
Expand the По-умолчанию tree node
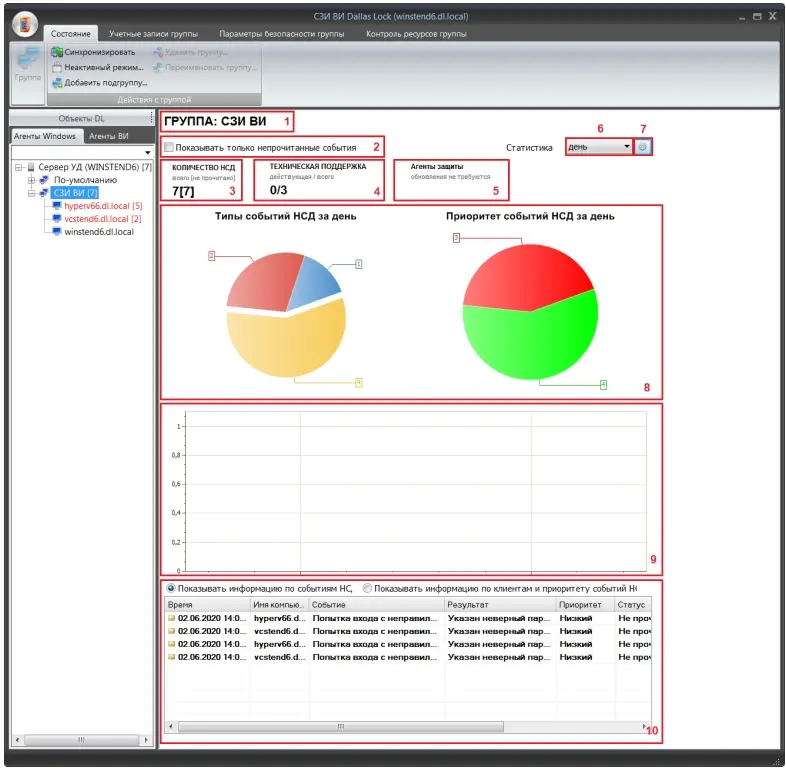point(32,180)
